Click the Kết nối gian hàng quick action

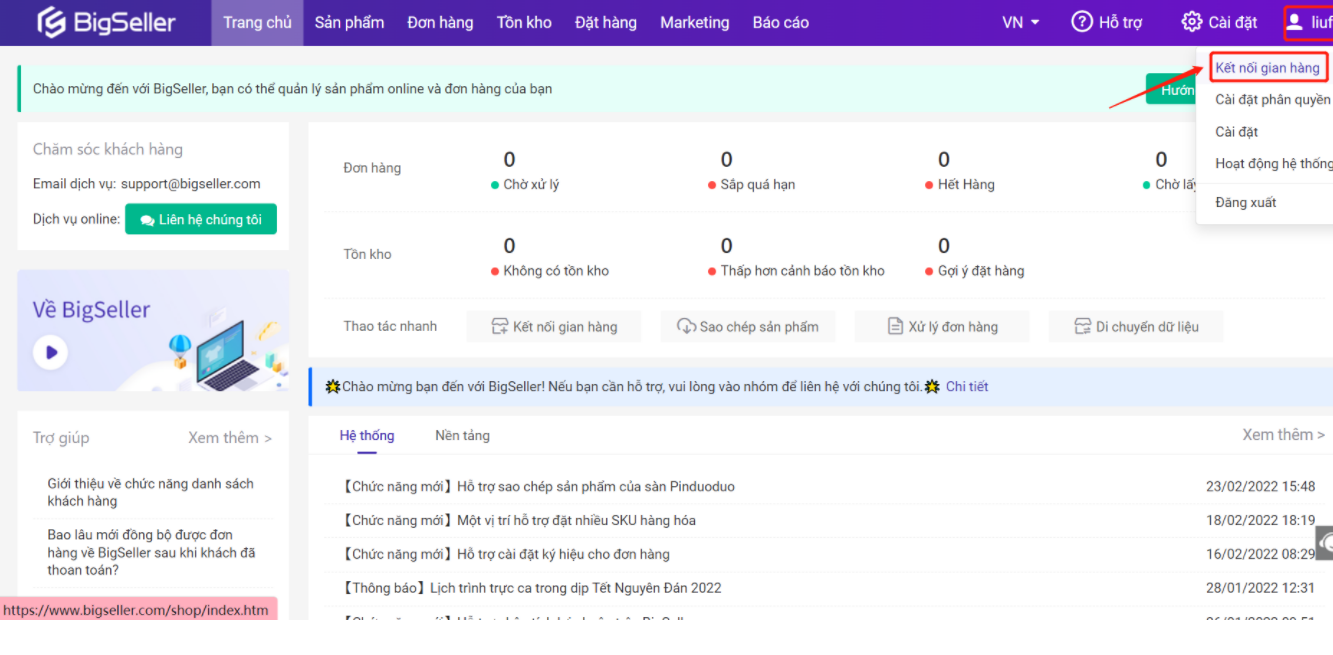pos(553,327)
